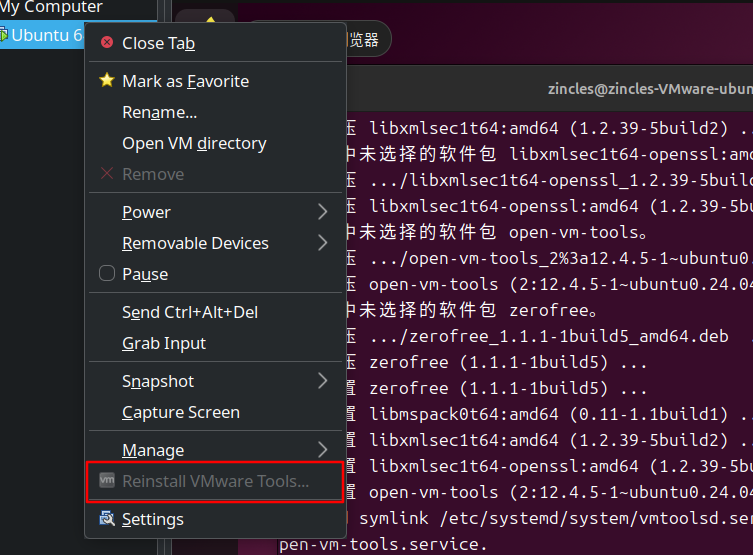Viewport: 753px width, 555px height.
Task: Open the Manage menu entry
Action: click(x=215, y=450)
